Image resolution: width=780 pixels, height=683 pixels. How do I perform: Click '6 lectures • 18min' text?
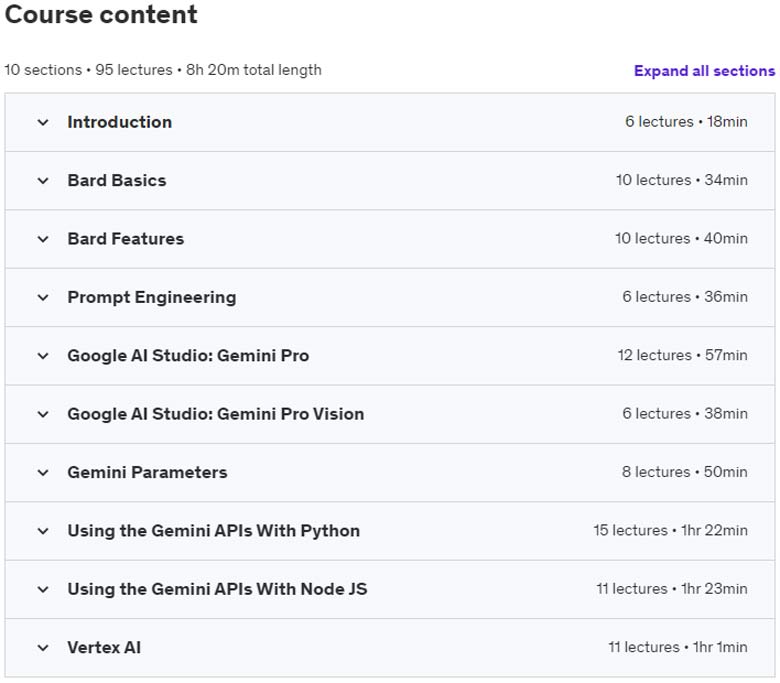[686, 121]
